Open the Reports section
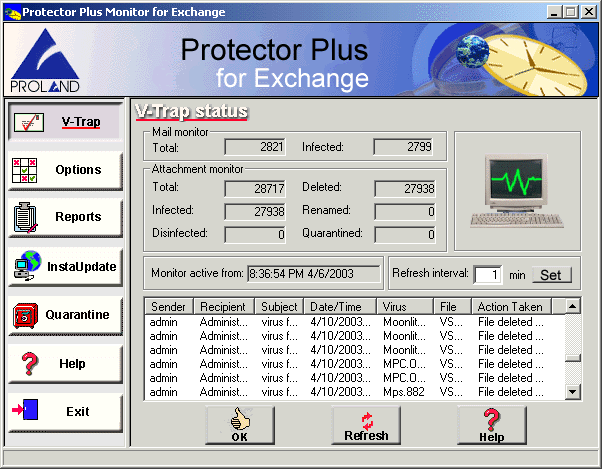The height and width of the screenshot is (469, 602). click(x=65, y=218)
